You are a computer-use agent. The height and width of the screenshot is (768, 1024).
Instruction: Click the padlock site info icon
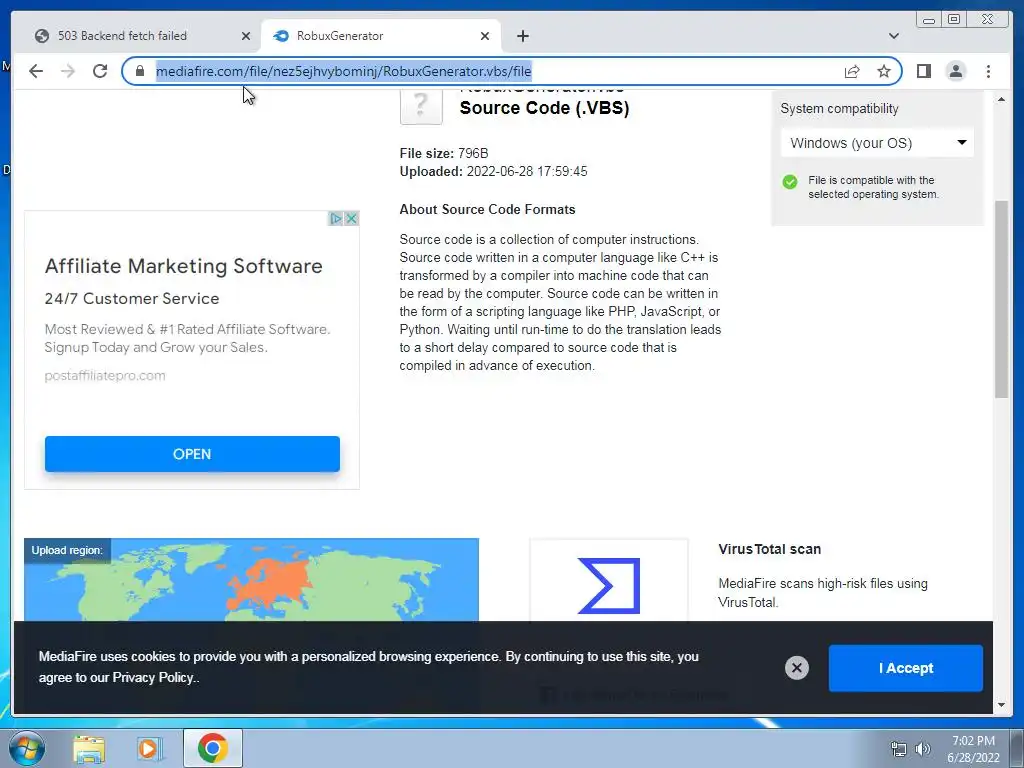click(x=139, y=71)
